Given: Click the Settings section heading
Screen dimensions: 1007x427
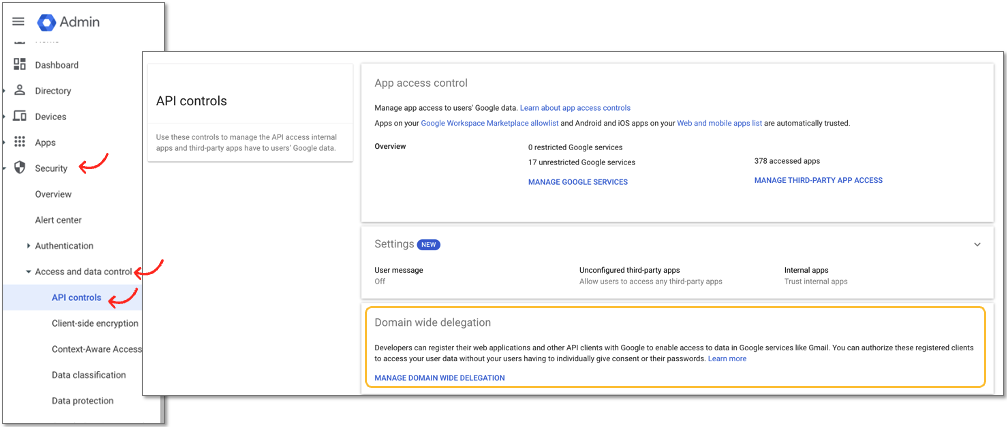Looking at the screenshot, I should pos(394,244).
